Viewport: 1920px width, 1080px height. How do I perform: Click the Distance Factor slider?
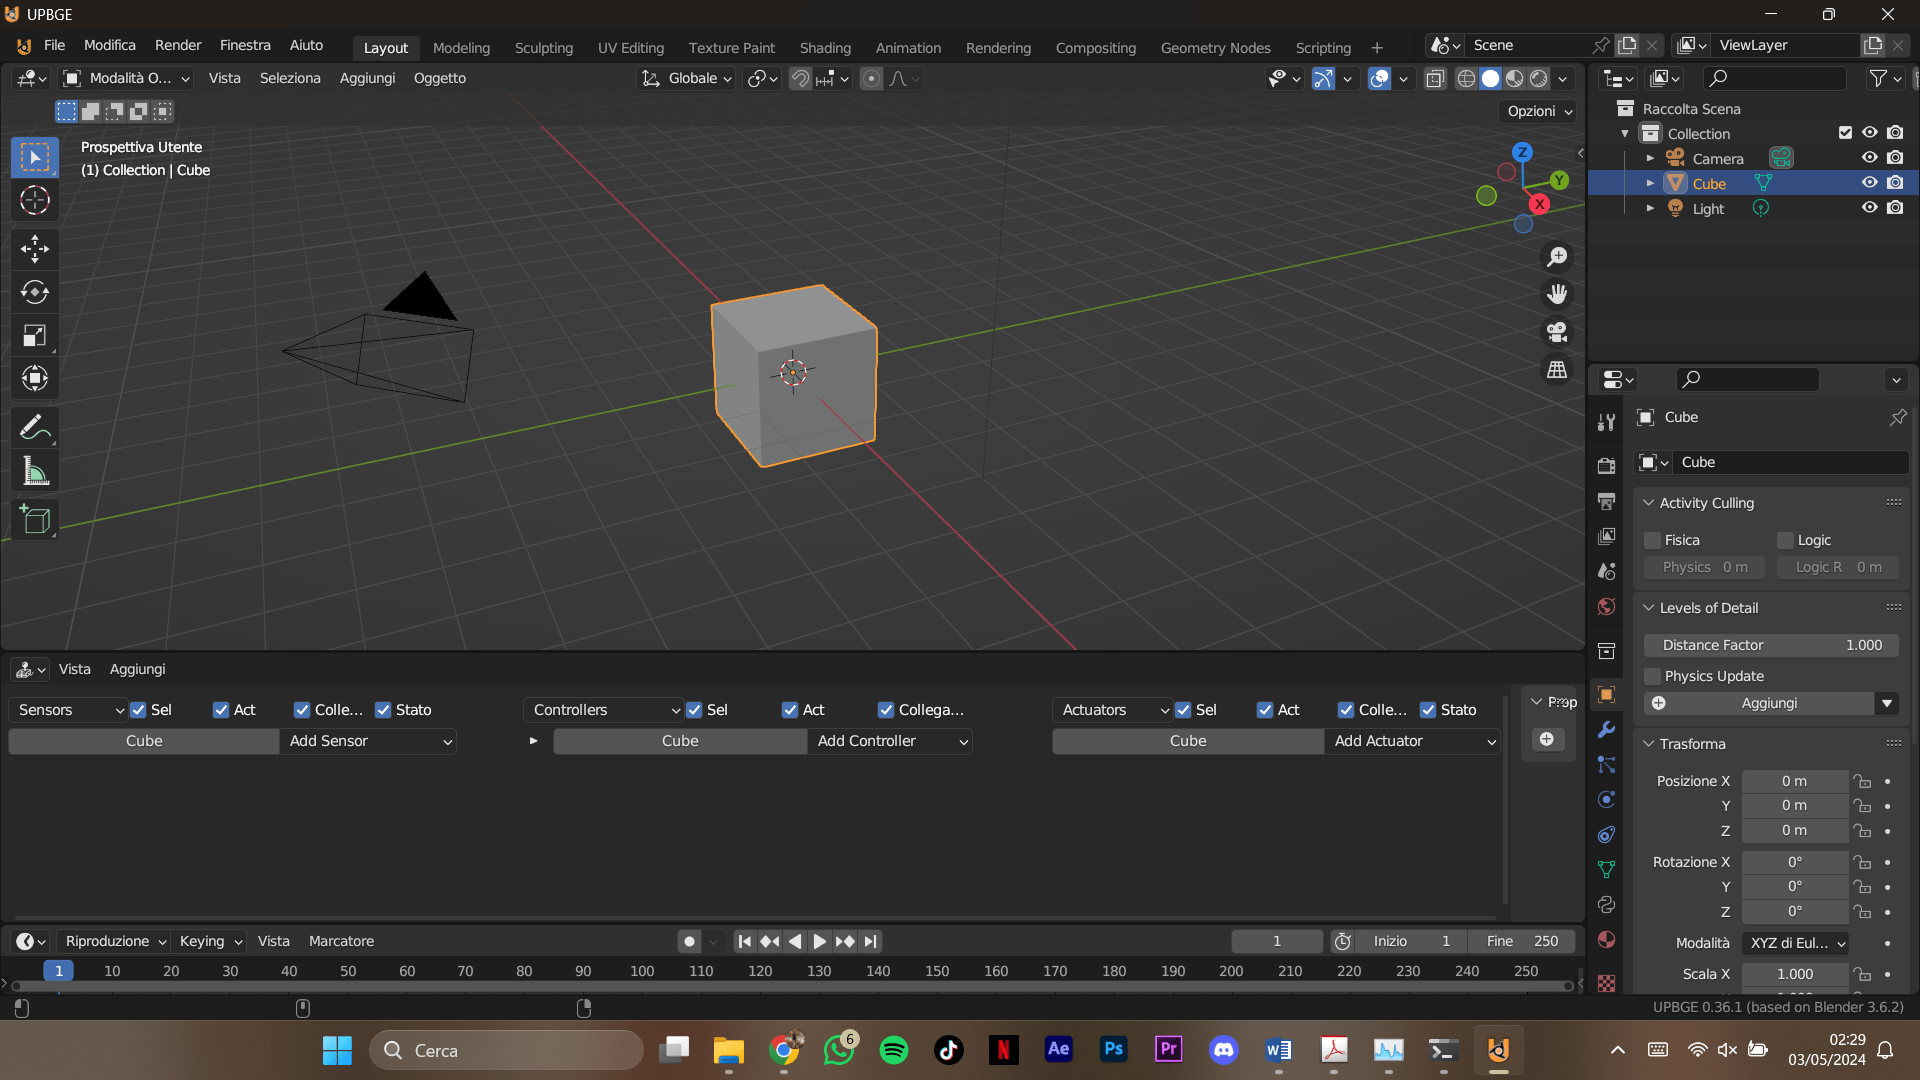point(1771,645)
